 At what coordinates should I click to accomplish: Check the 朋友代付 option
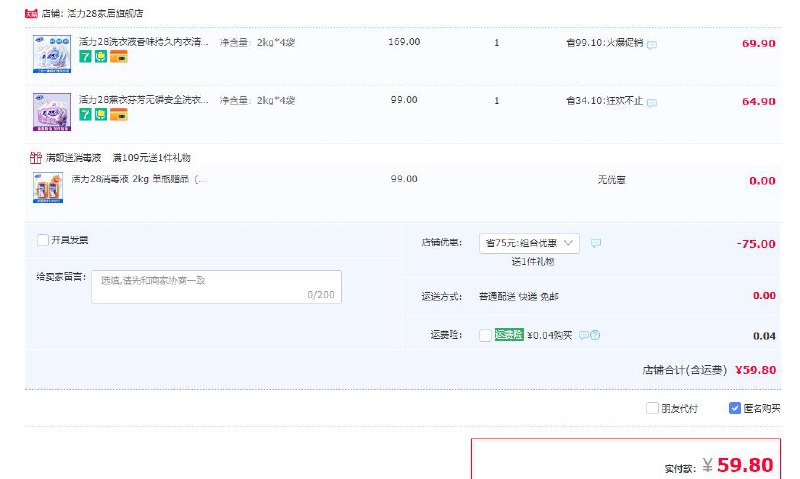coord(652,408)
